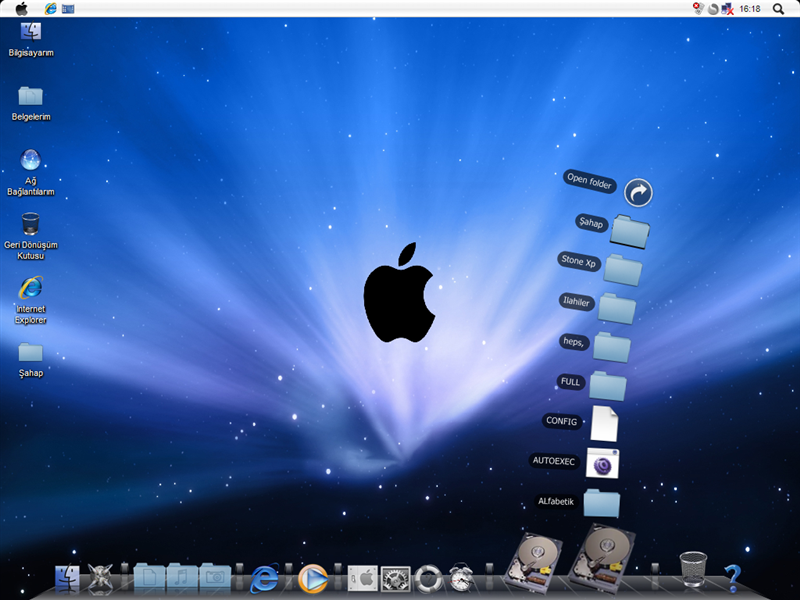Image resolution: width=800 pixels, height=600 pixels.
Task: Click the silver X-shaped icon in the dock
Action: pos(100,578)
